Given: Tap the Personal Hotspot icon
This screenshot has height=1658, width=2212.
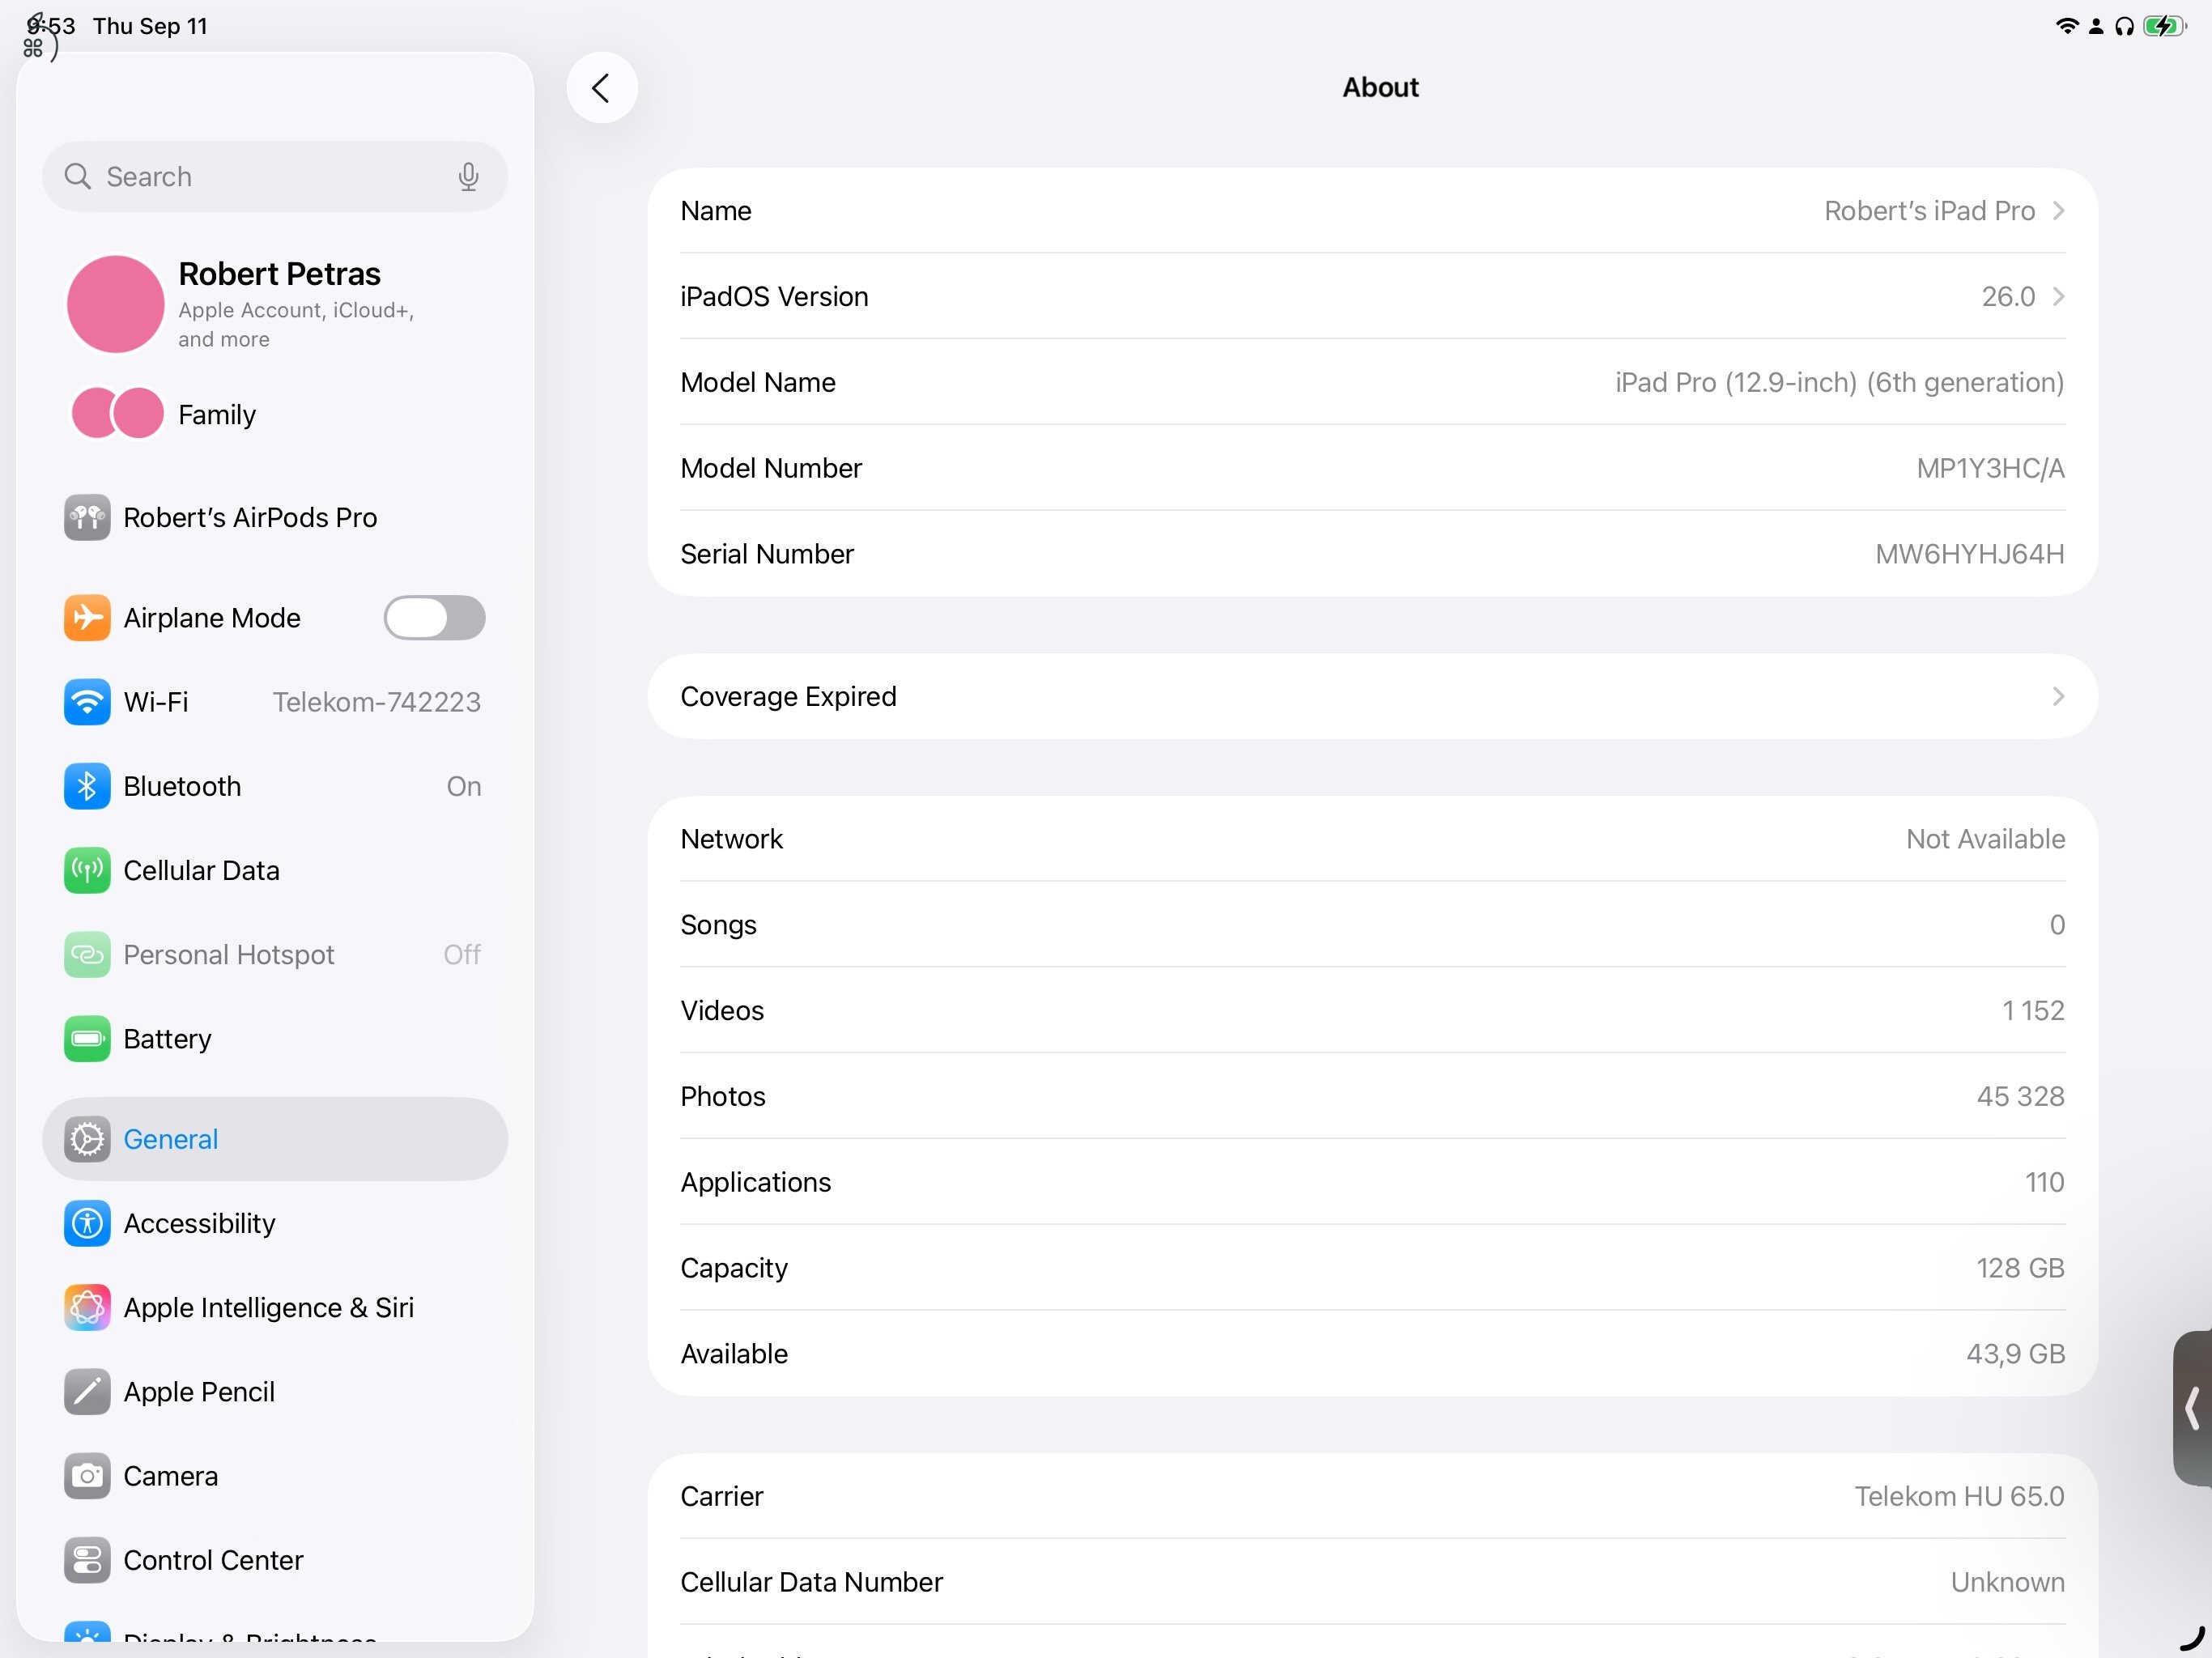Looking at the screenshot, I should [87, 955].
